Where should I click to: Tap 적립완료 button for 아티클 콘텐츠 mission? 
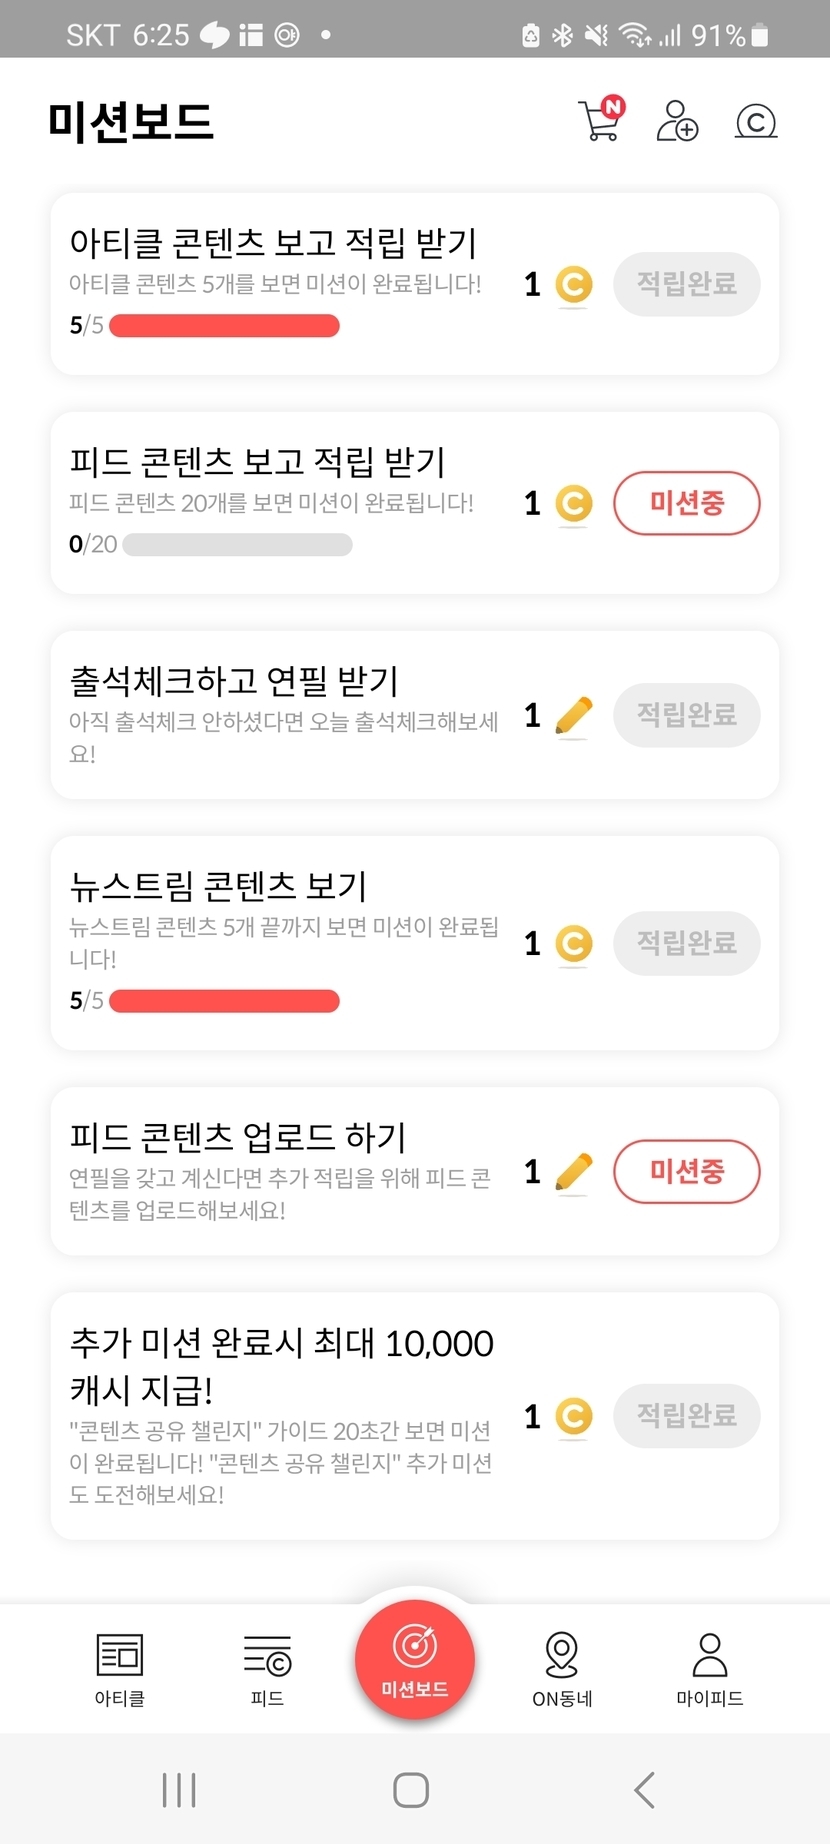point(686,284)
